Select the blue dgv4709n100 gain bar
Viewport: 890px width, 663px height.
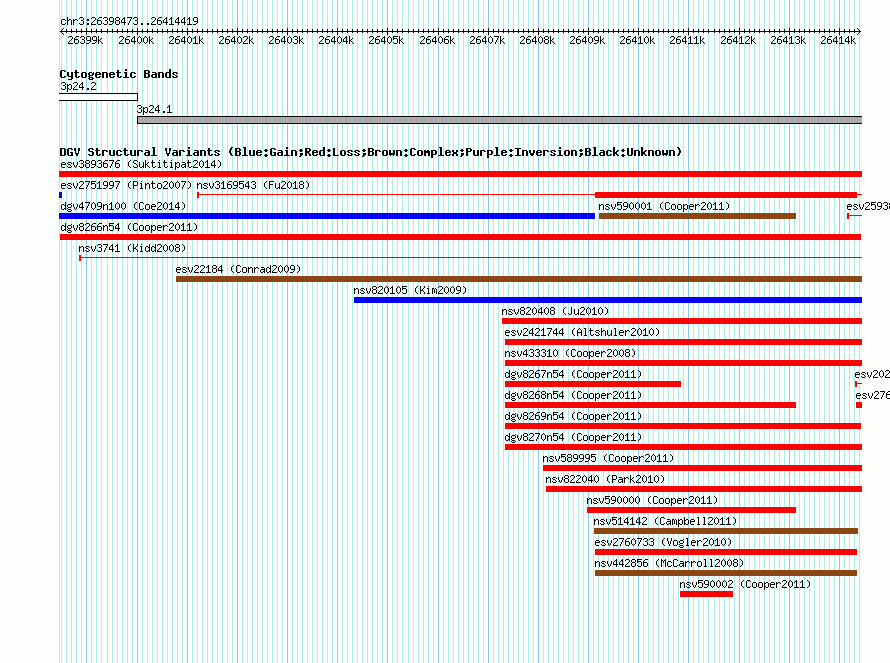tap(327, 216)
